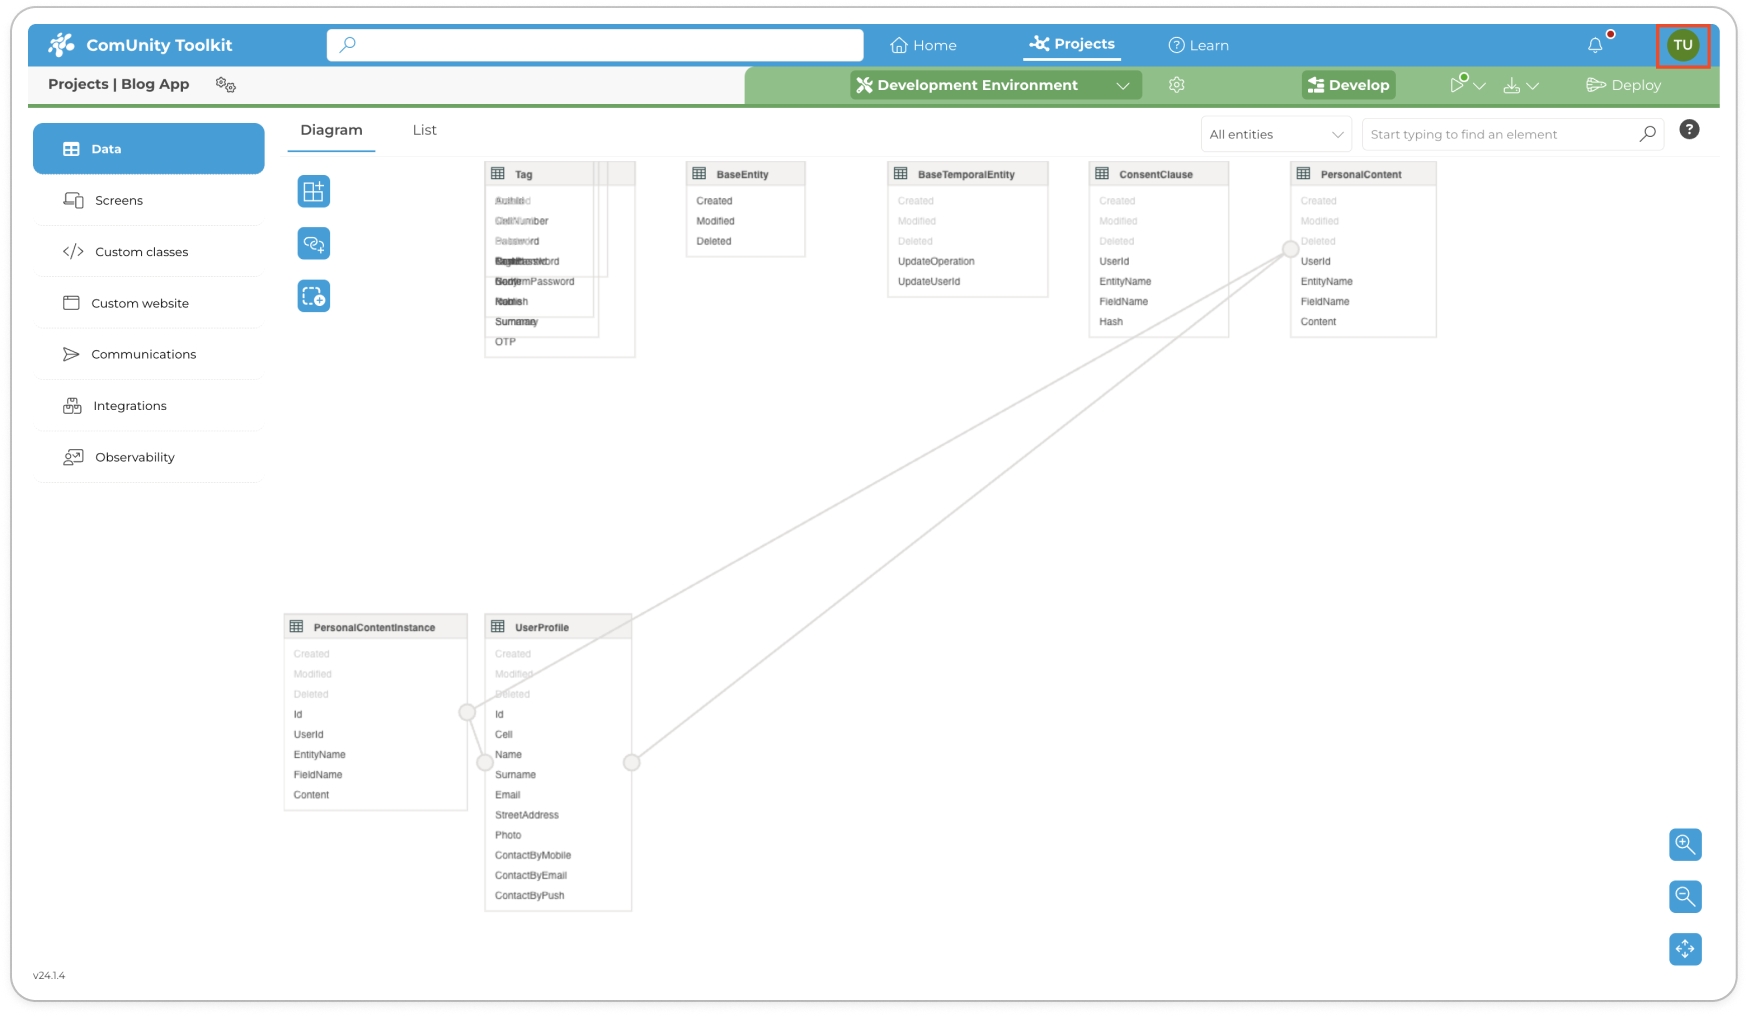The width and height of the screenshot is (1748, 1016).
Task: Expand the Development Environment dropdown
Action: [x=1122, y=86]
